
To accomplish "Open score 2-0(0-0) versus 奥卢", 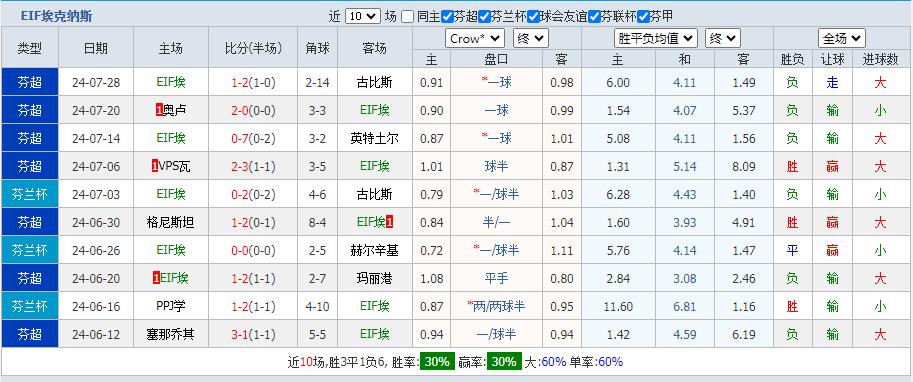I will [253, 111].
